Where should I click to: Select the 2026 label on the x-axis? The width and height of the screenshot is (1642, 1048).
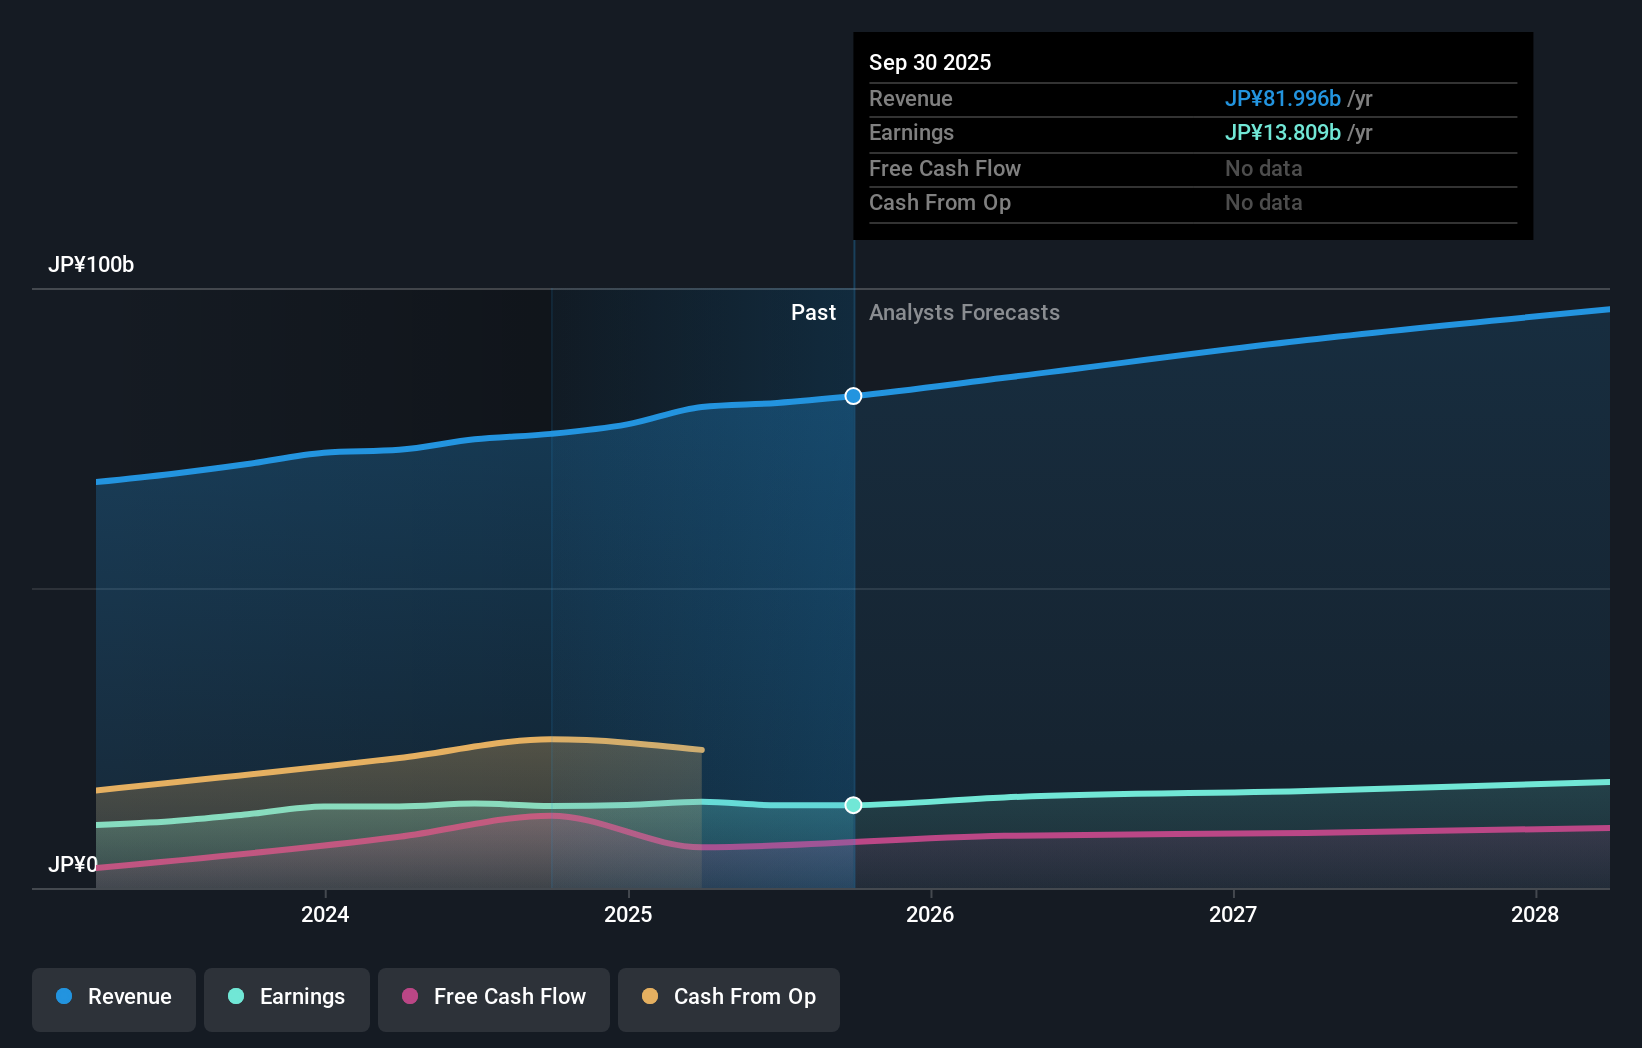(930, 914)
